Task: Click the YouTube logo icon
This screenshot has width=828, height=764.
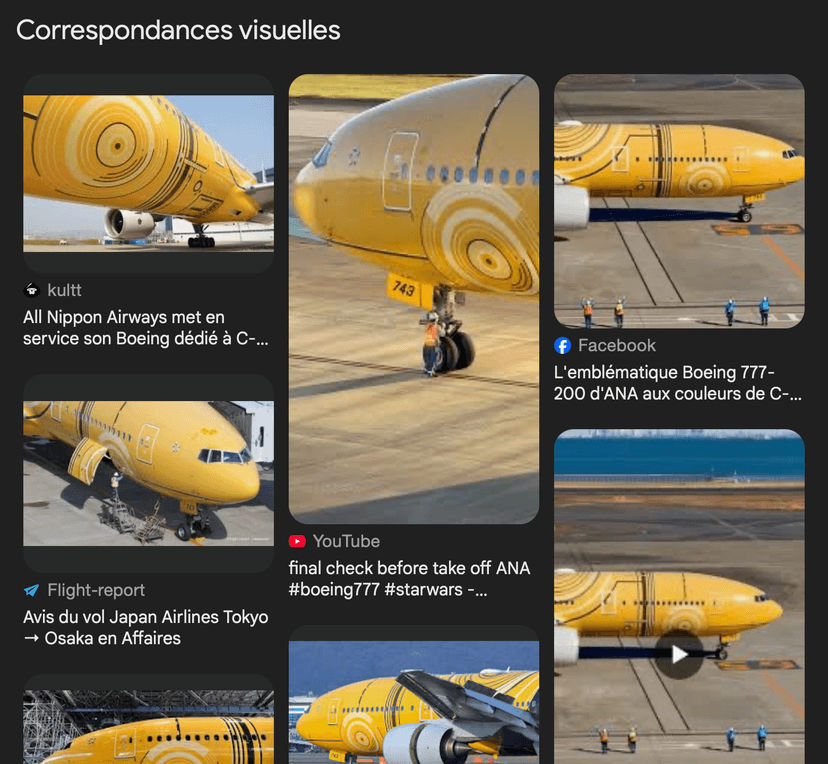Action: coord(297,541)
